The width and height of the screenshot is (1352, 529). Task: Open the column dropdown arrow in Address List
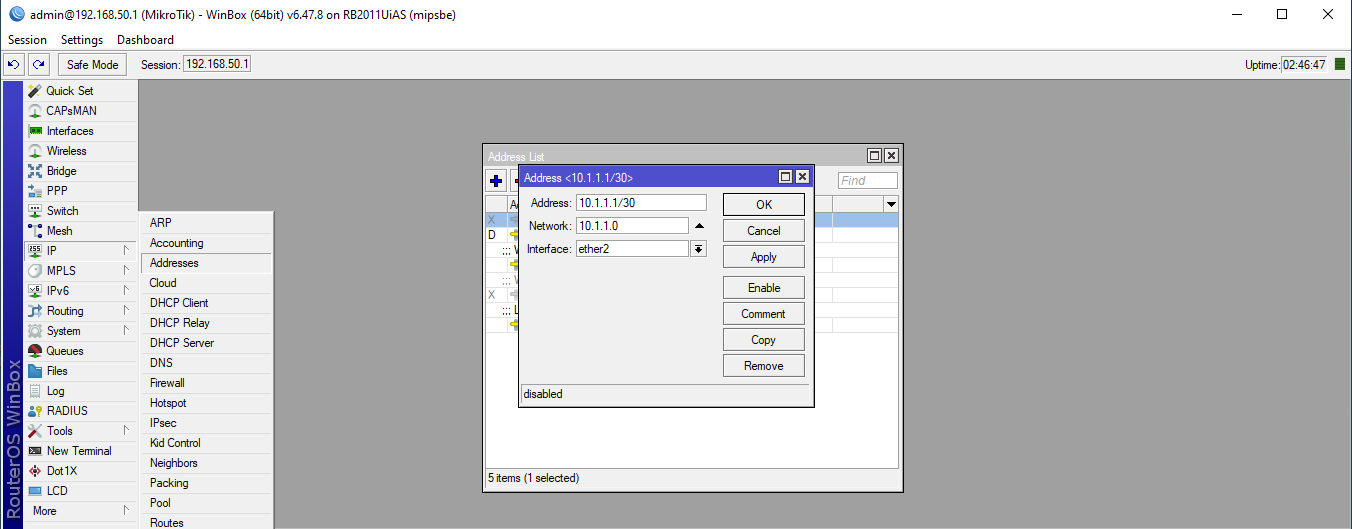(x=891, y=204)
